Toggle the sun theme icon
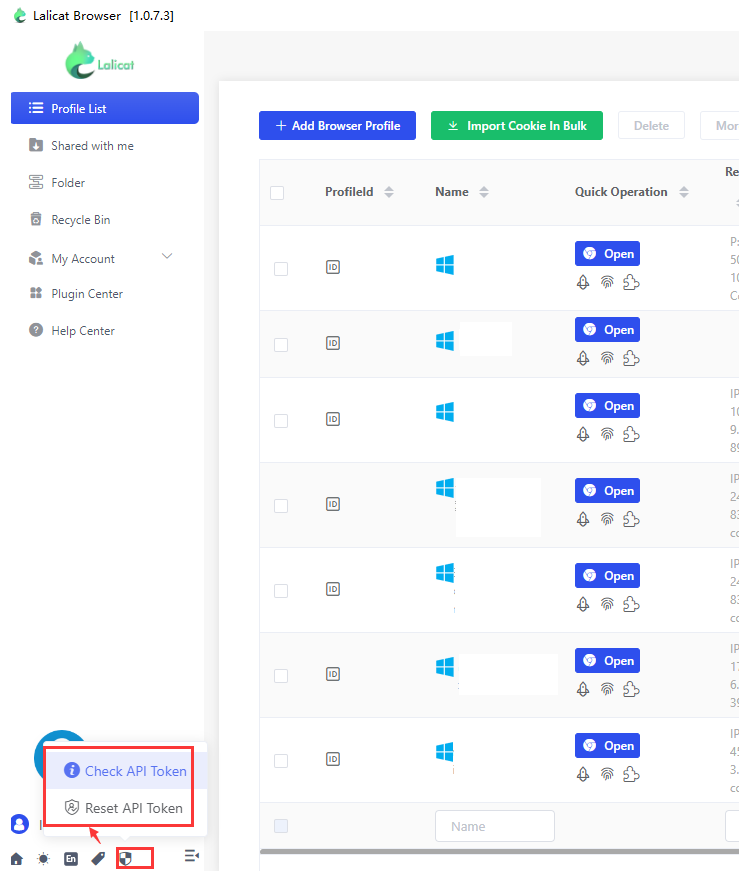 point(43,859)
